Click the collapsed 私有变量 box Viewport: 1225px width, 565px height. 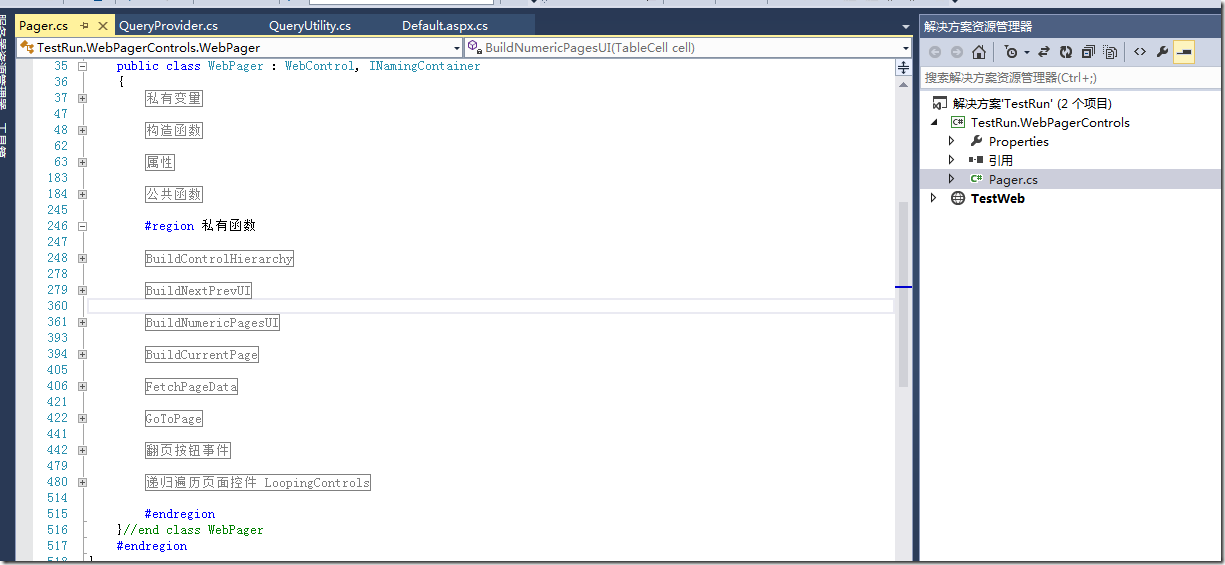(174, 98)
